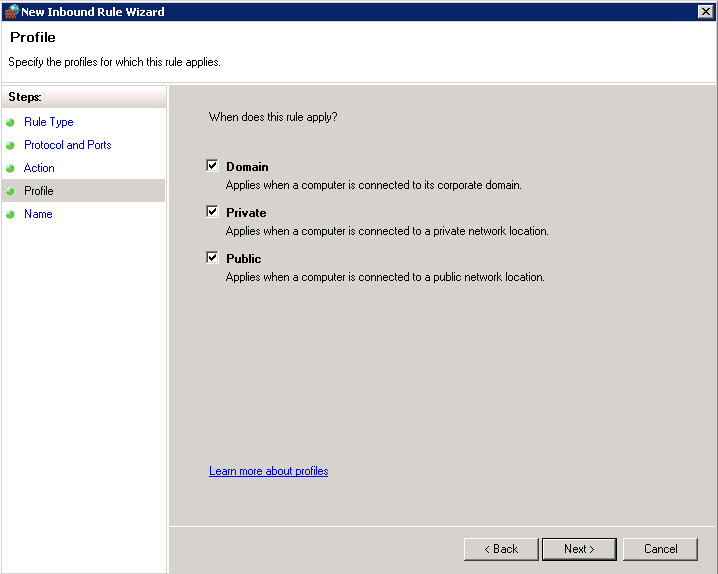
Task: Cancel the inbound rule wizard
Action: pos(660,549)
